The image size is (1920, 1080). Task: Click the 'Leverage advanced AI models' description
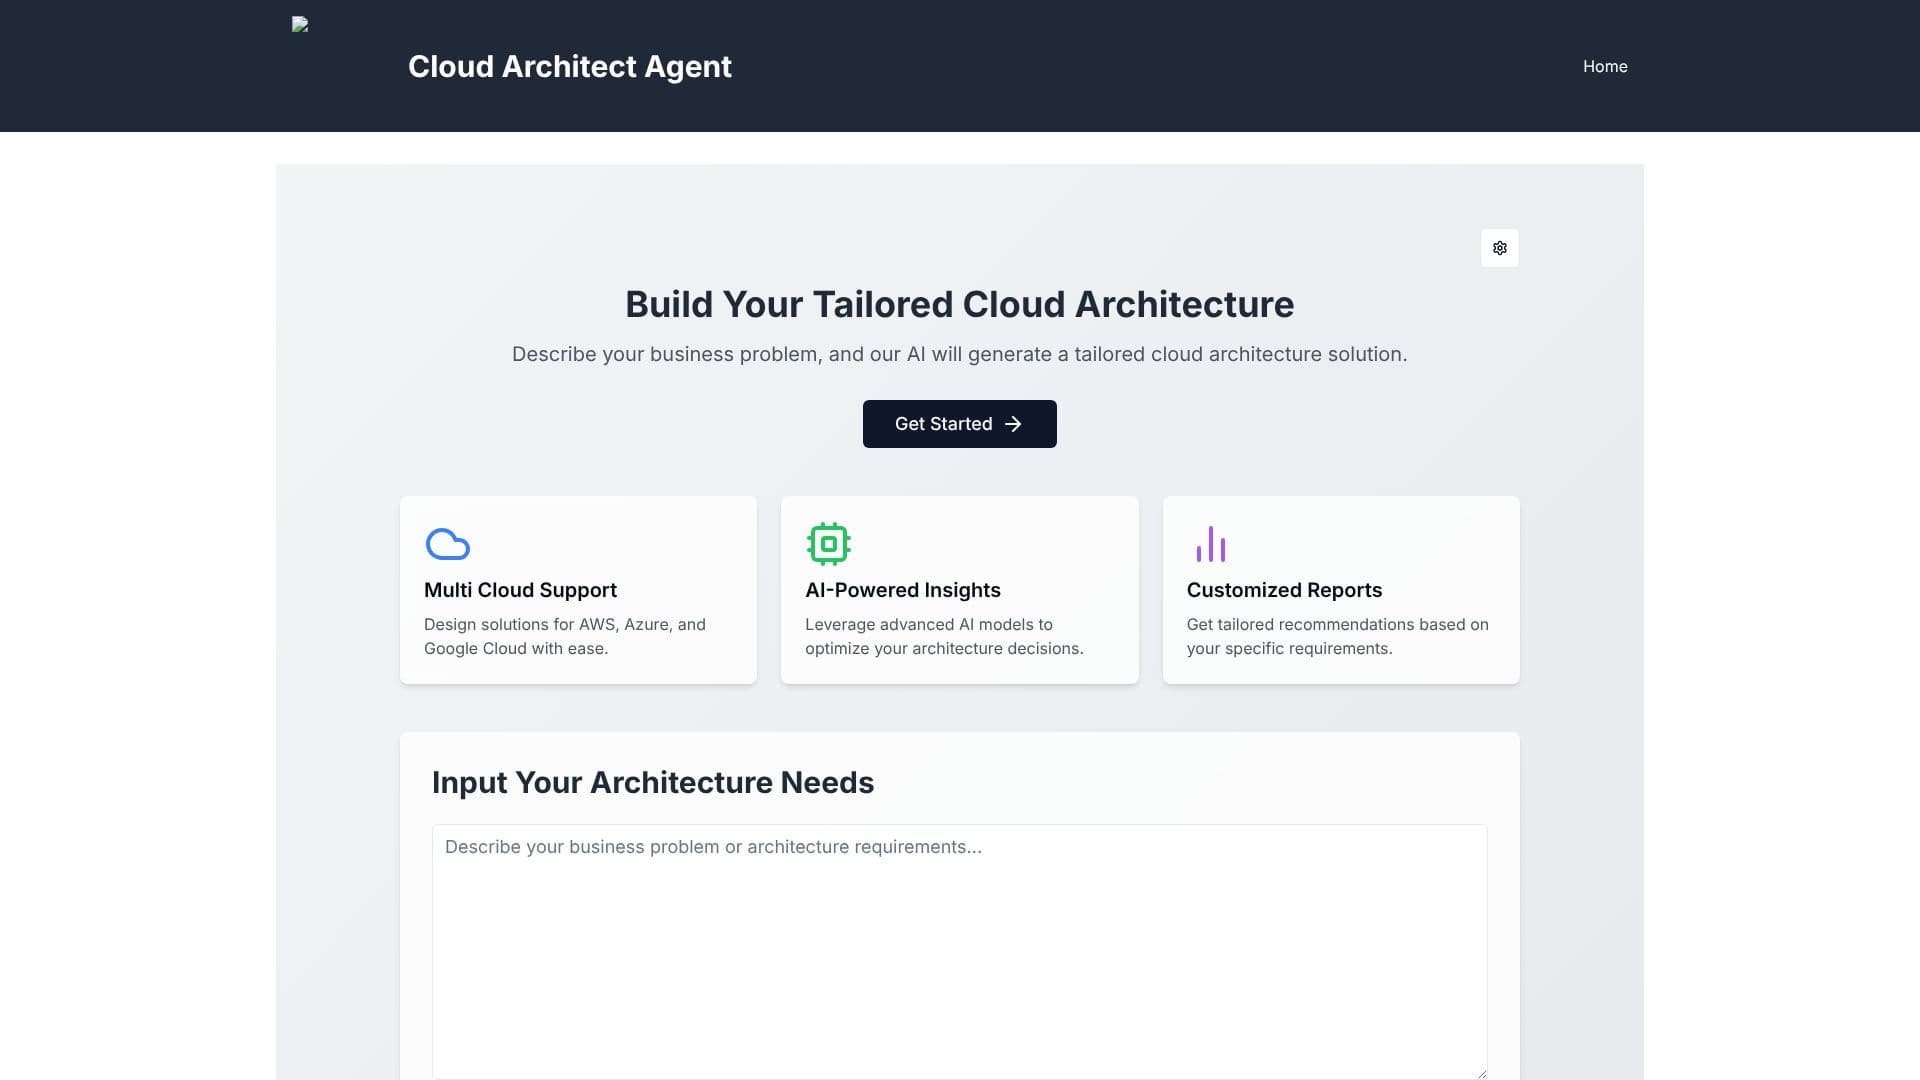(944, 636)
